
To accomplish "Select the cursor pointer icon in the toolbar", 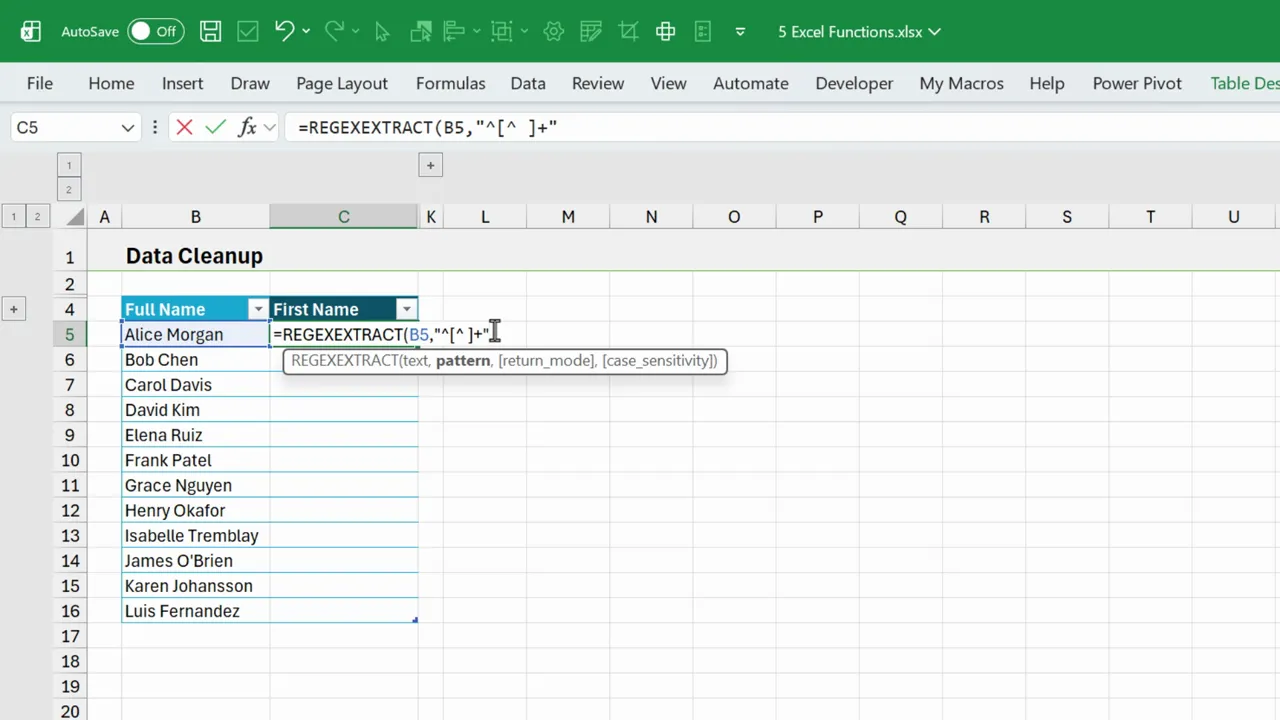I will point(382,31).
